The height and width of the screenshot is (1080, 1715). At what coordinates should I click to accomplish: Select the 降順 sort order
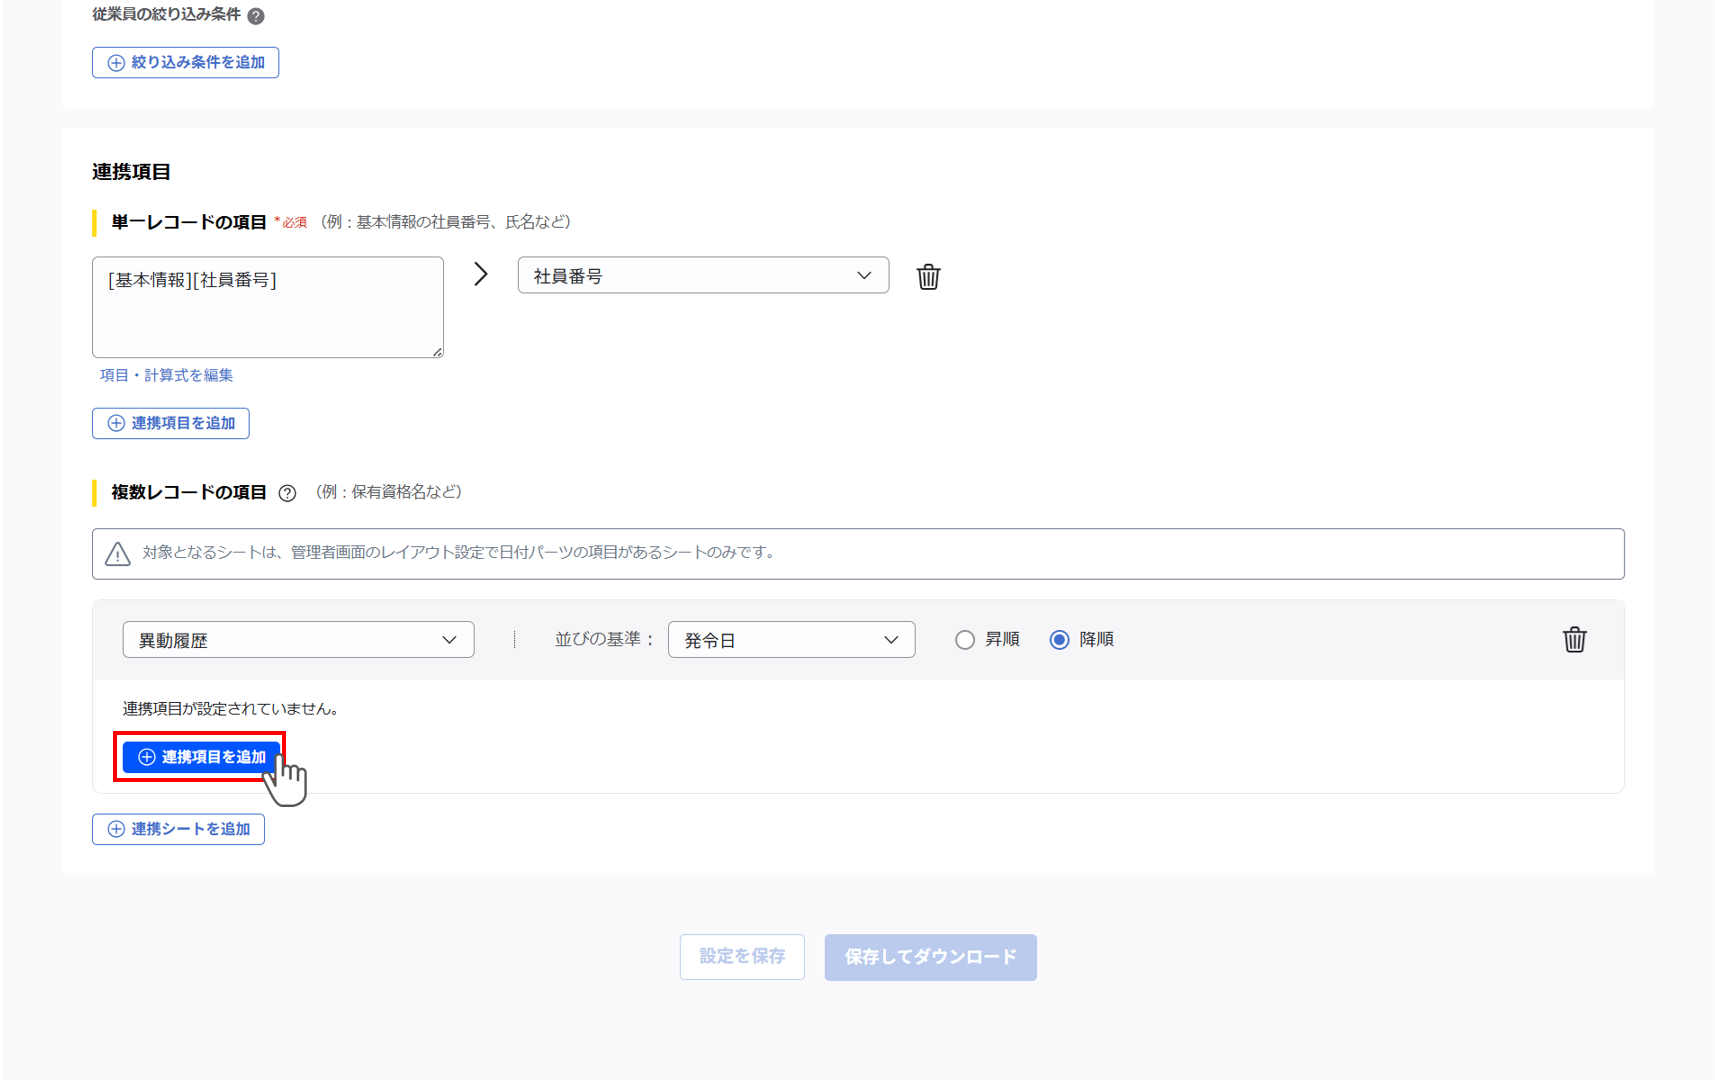point(1059,639)
